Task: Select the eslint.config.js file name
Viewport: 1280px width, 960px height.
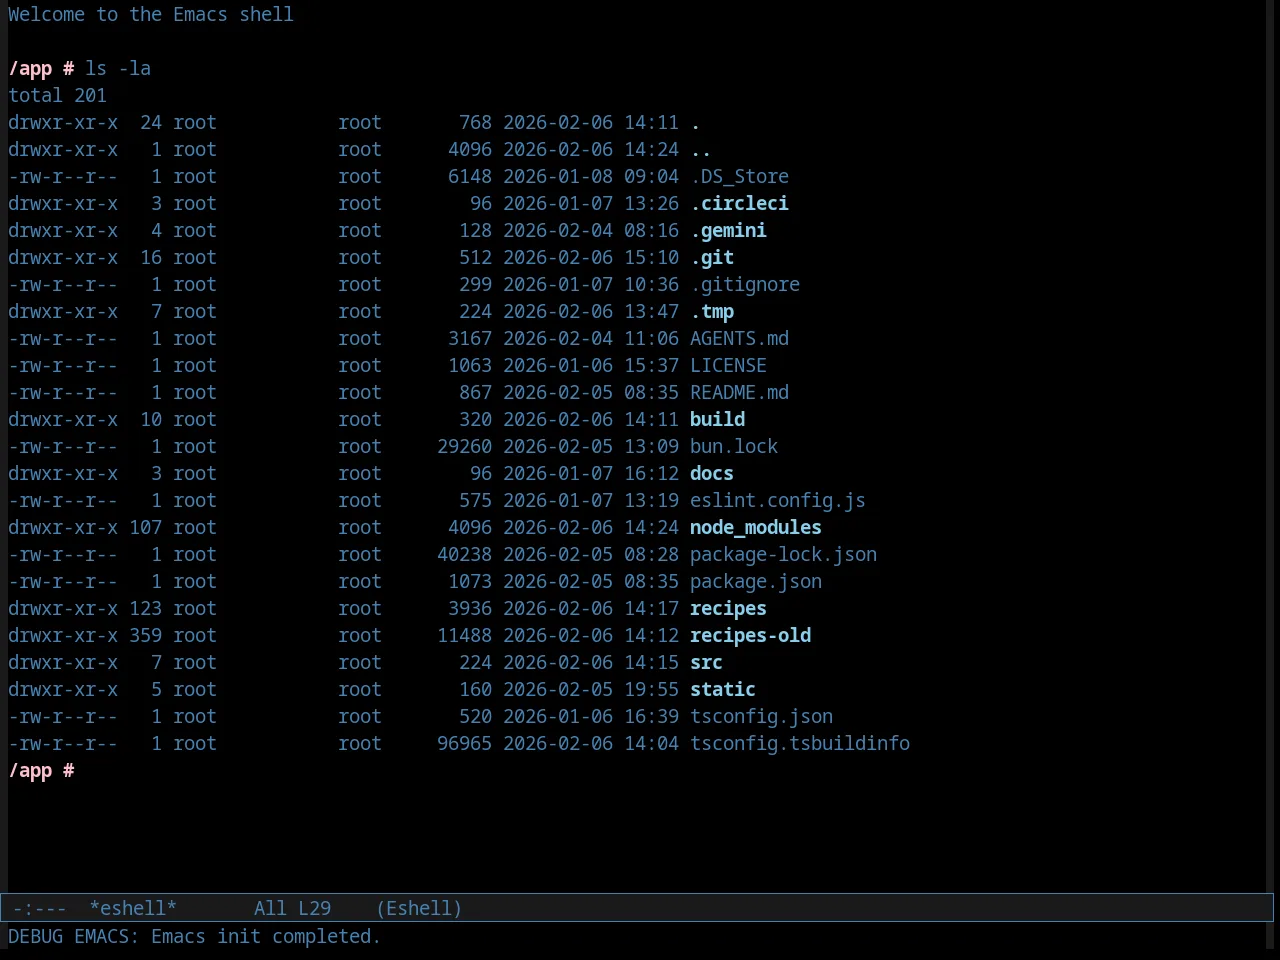Action: pyautogui.click(x=778, y=500)
